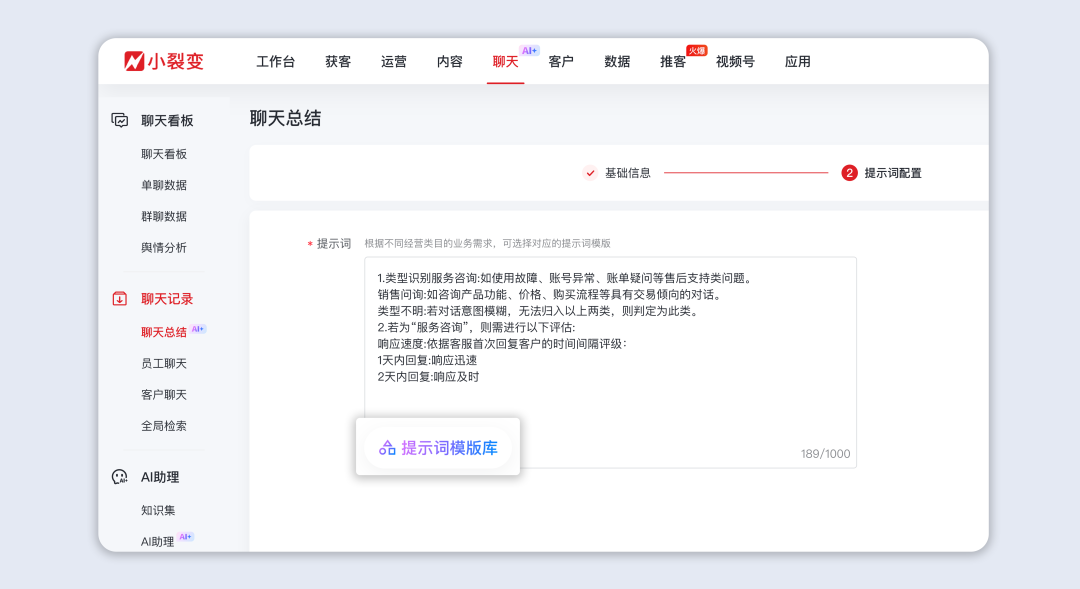Image resolution: width=1080 pixels, height=589 pixels.
Task: Switch to the 客户 tab
Action: 560,61
